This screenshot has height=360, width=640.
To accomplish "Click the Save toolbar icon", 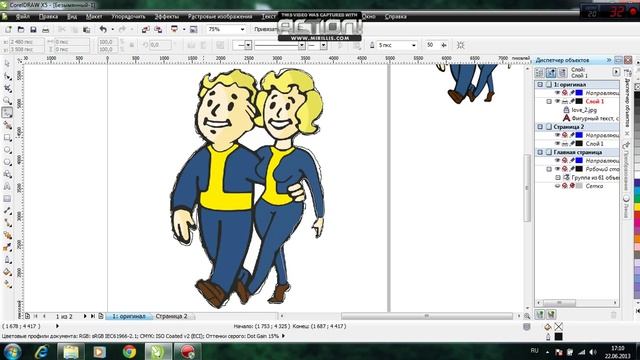I will [x=33, y=29].
